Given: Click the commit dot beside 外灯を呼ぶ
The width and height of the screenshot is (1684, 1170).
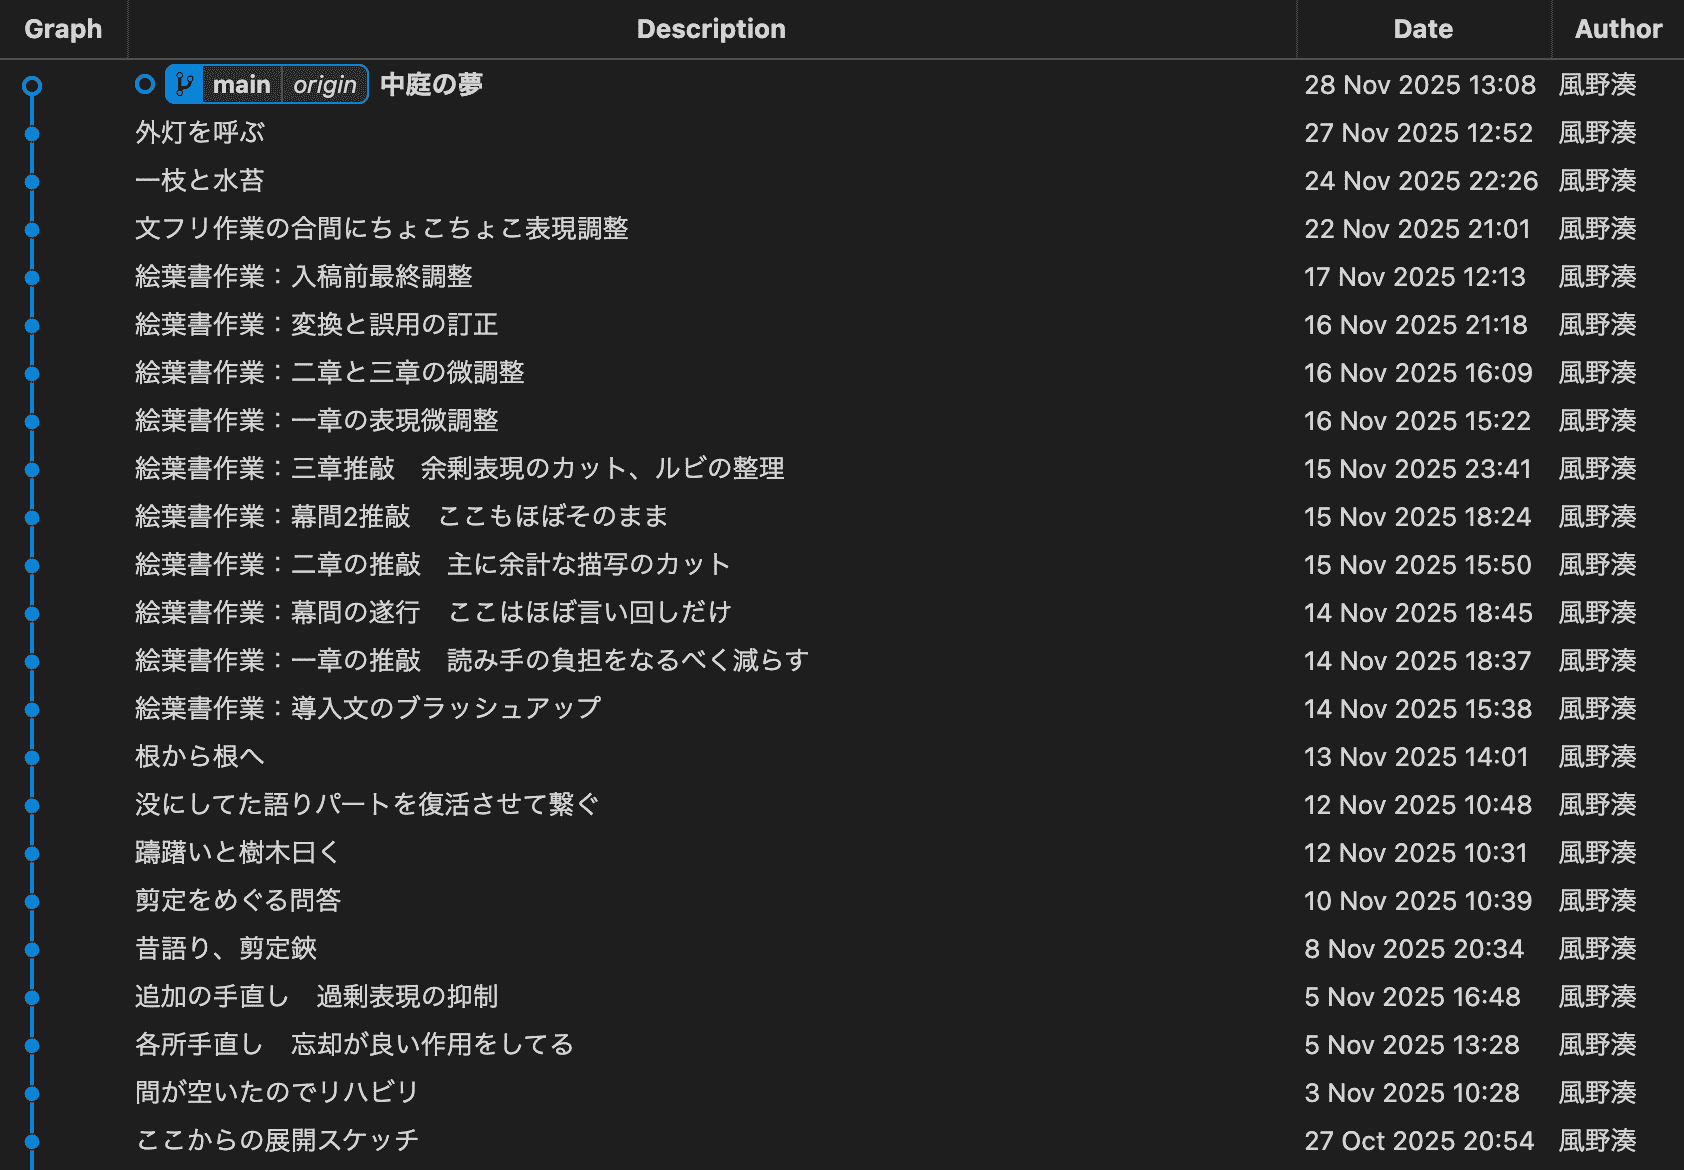Looking at the screenshot, I should (x=33, y=133).
